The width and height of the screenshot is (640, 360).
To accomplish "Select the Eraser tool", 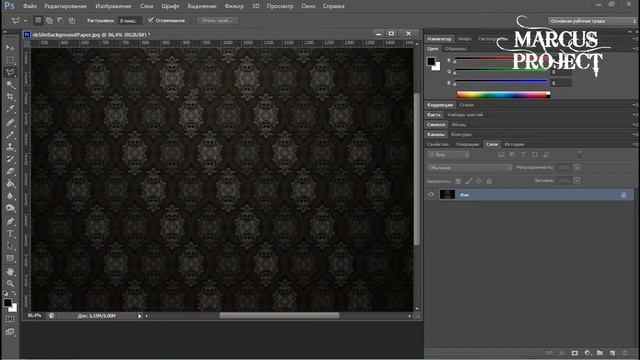I will [10, 171].
